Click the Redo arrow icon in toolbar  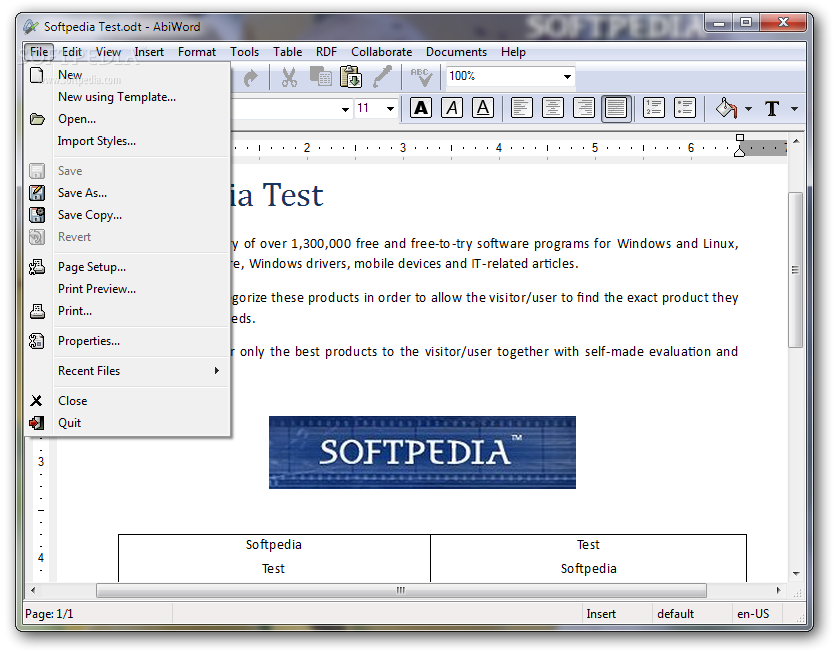(250, 78)
